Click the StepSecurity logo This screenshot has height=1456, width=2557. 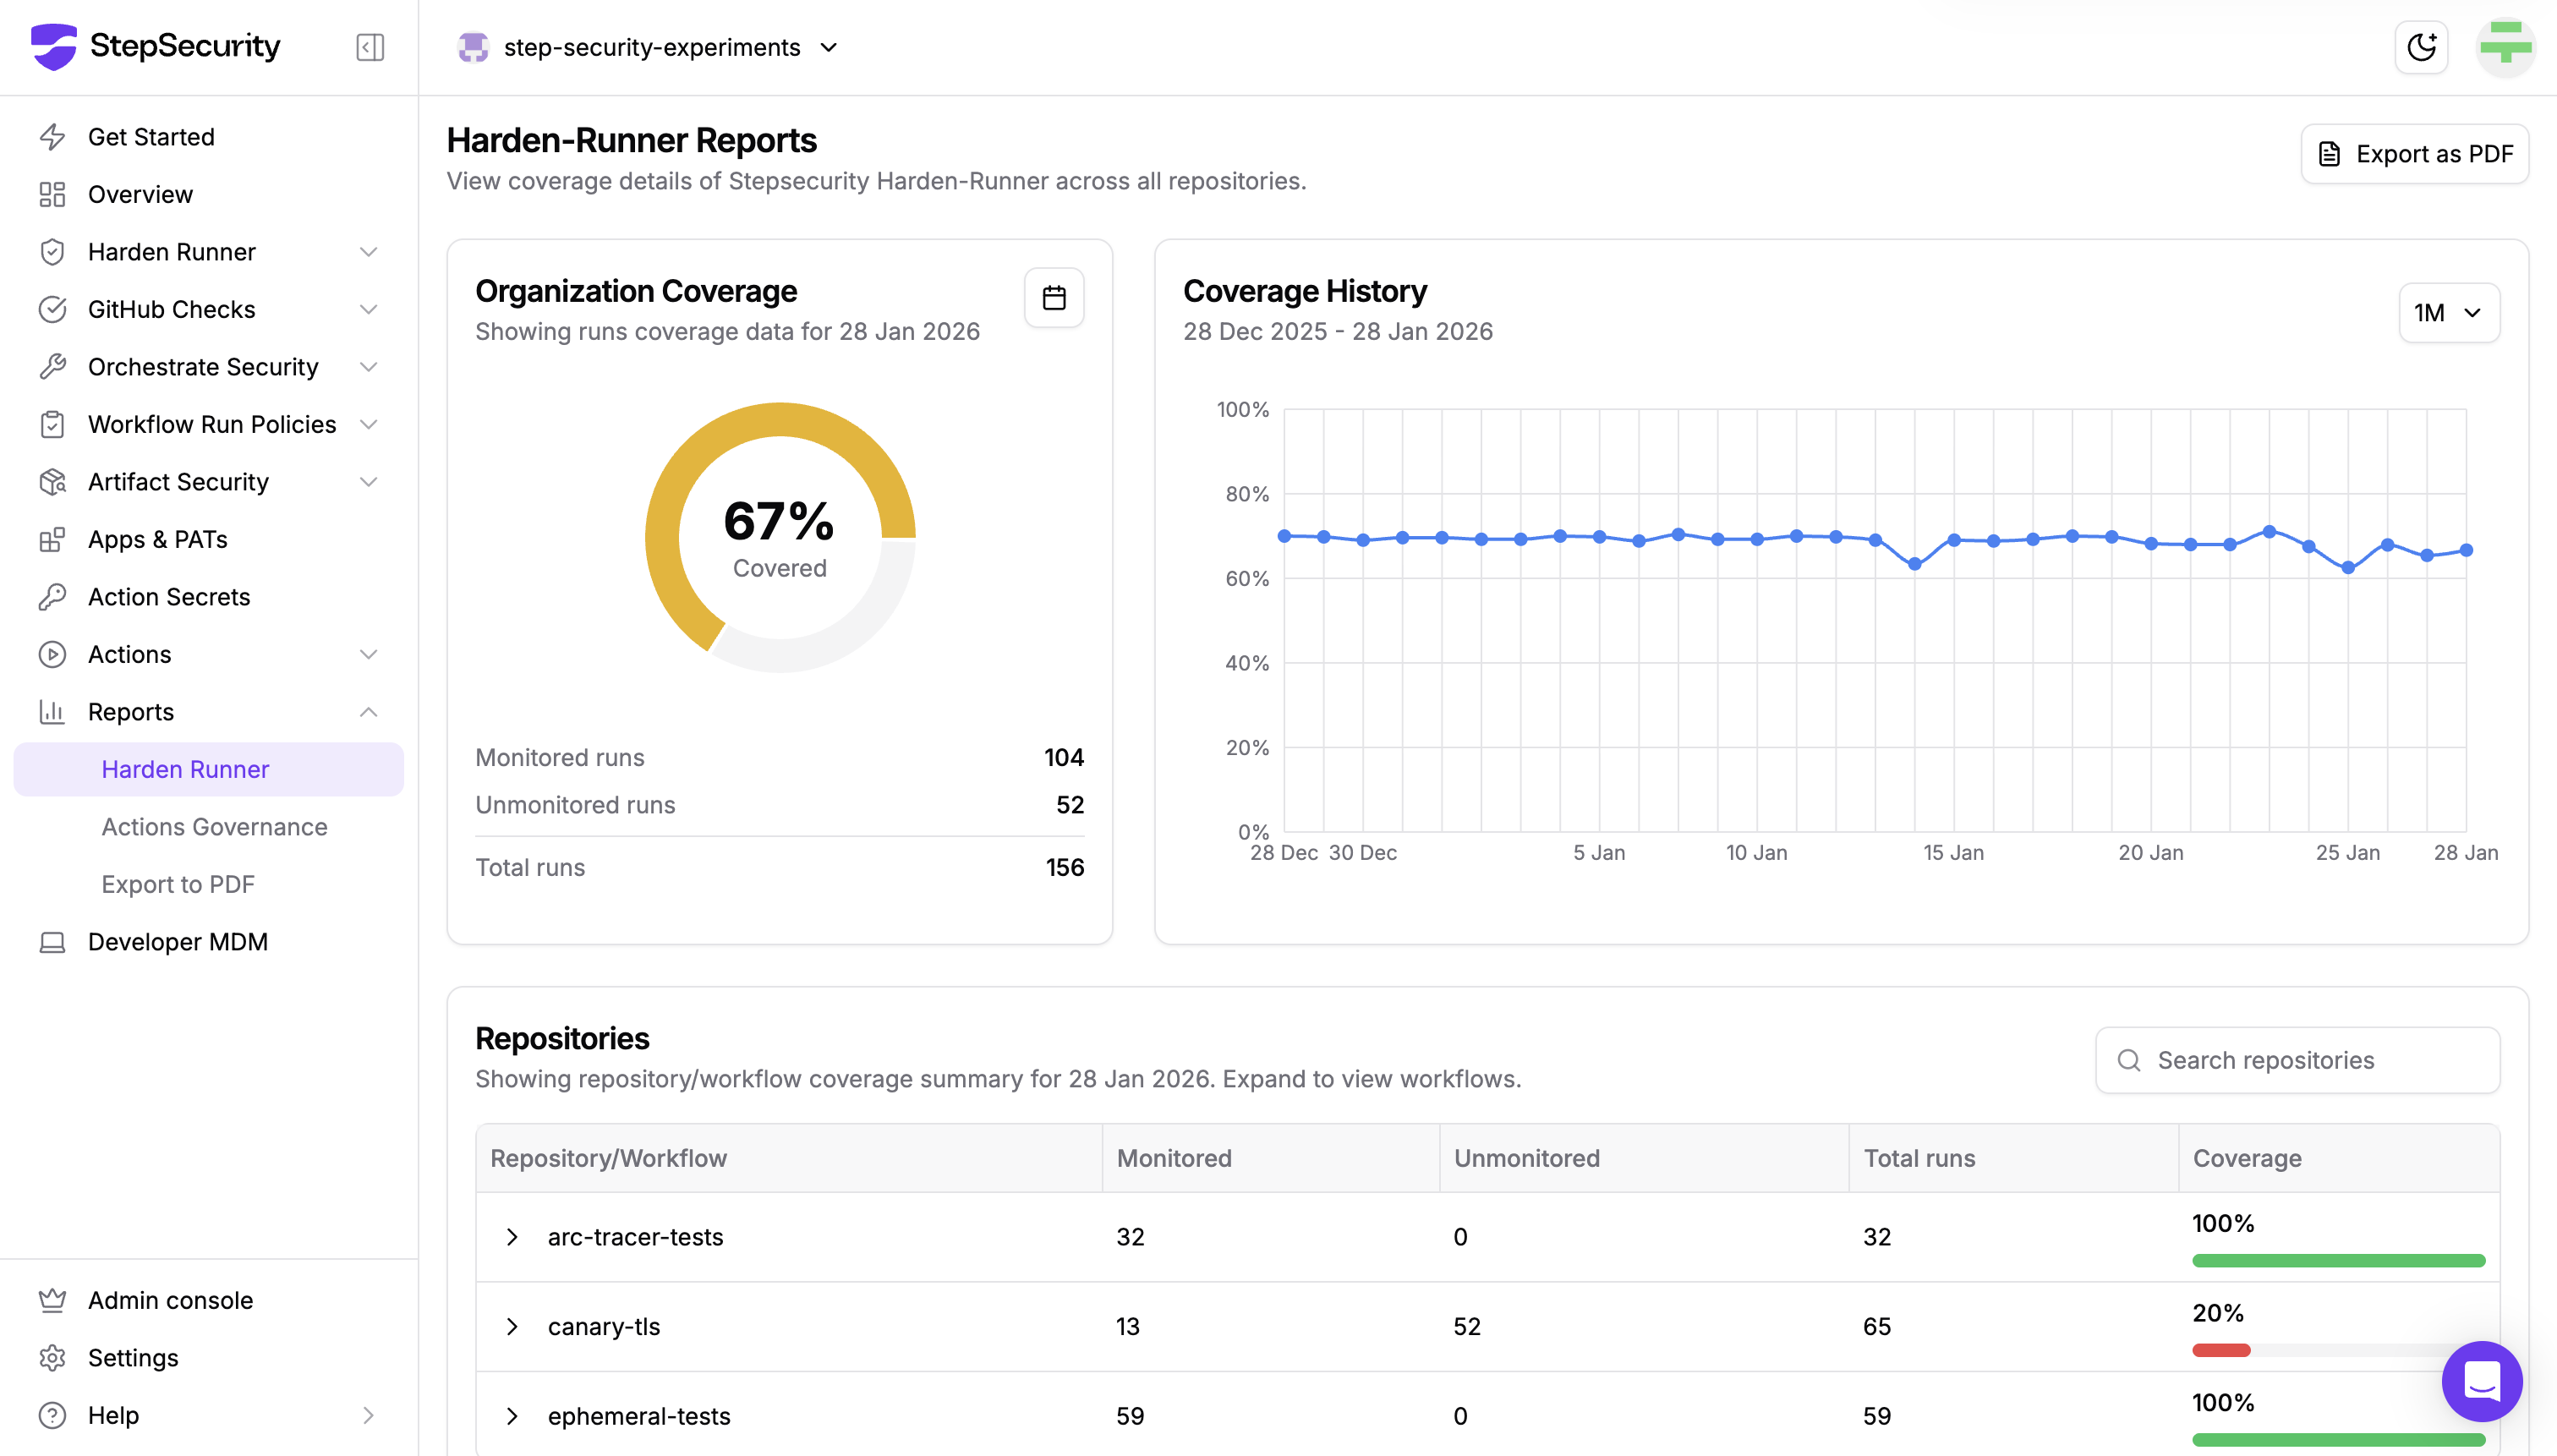(x=155, y=46)
